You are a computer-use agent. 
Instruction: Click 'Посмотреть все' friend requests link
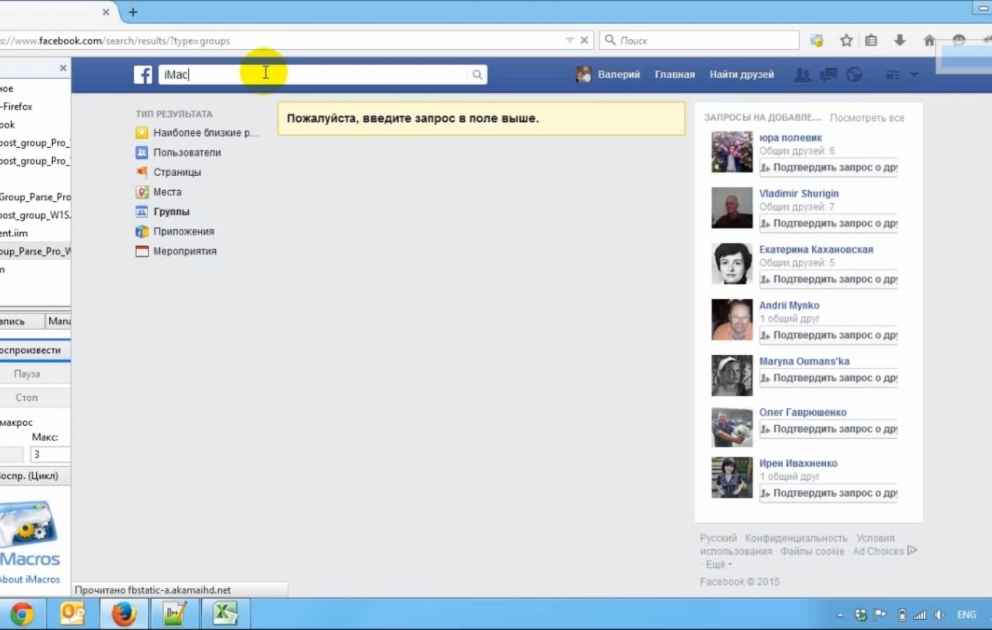click(x=867, y=118)
